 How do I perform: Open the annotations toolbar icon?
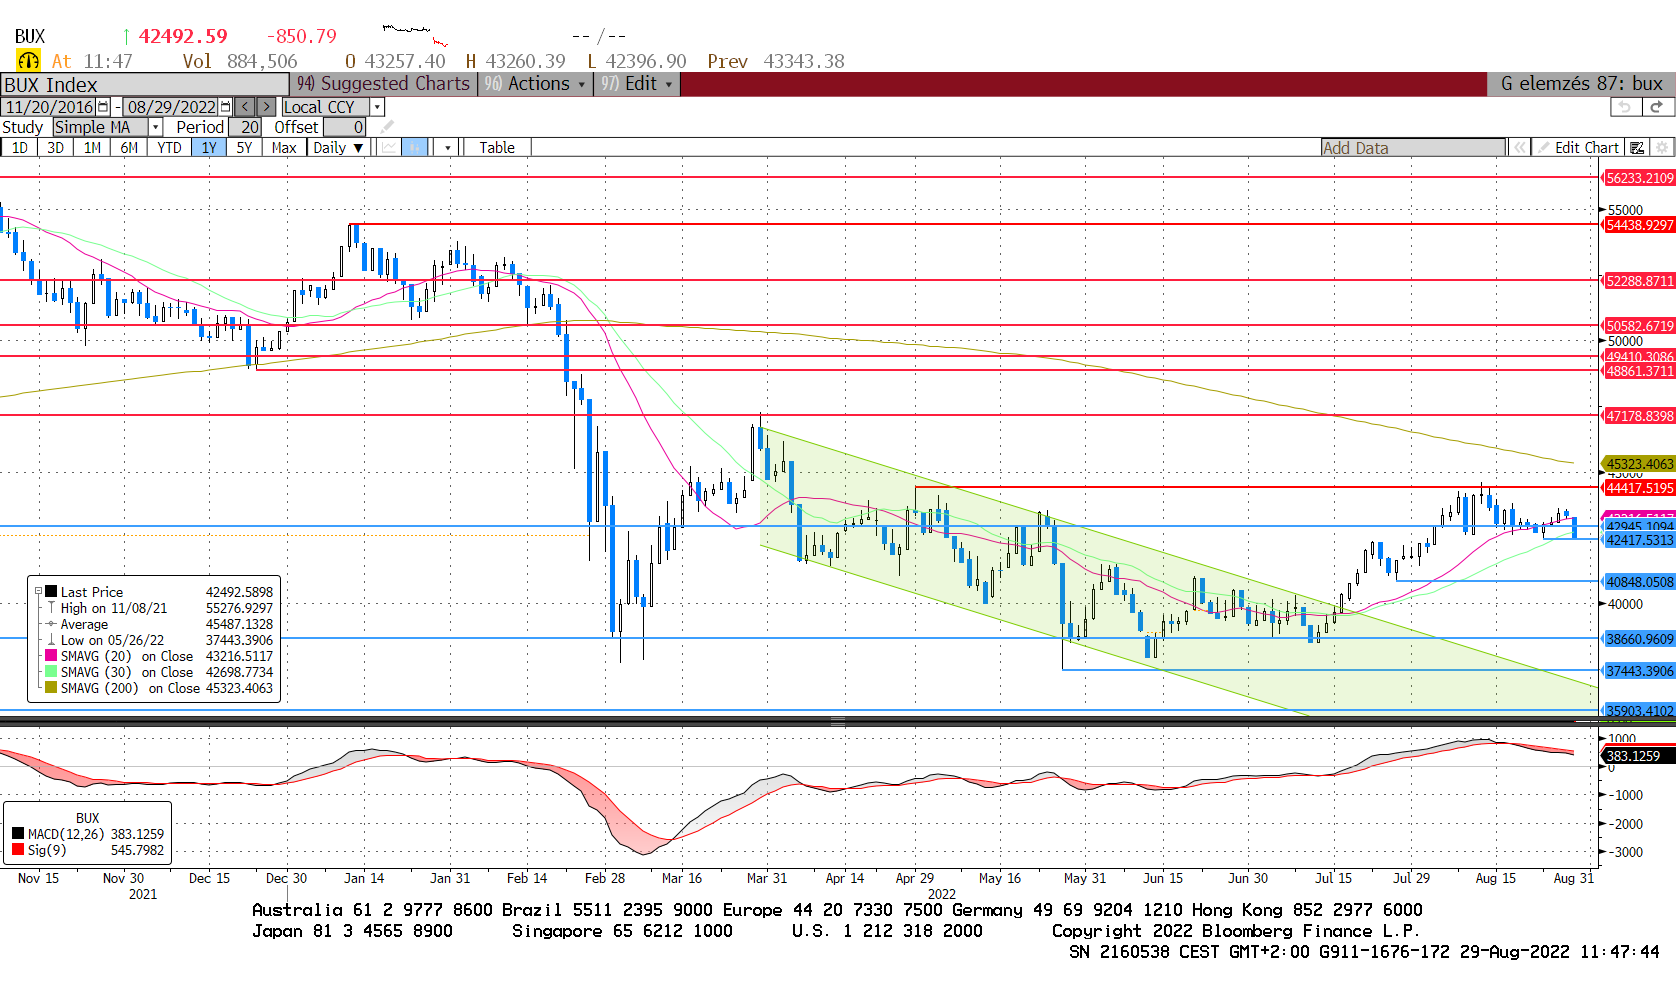1637,148
